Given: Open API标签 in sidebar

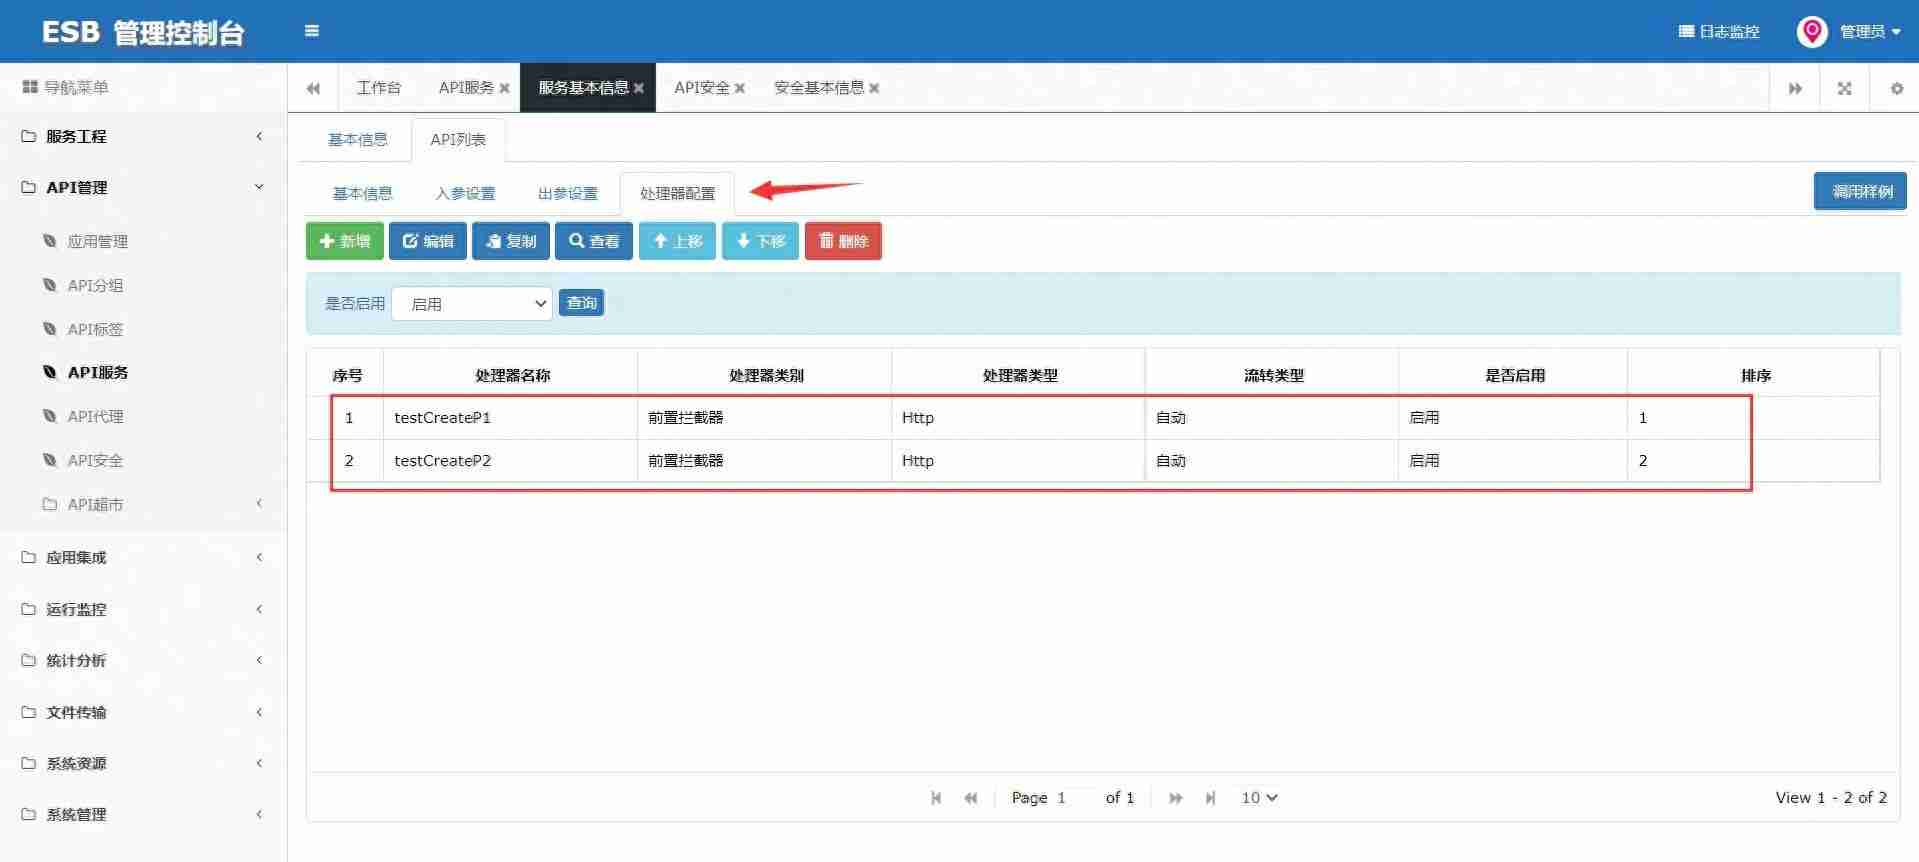Looking at the screenshot, I should click(95, 329).
